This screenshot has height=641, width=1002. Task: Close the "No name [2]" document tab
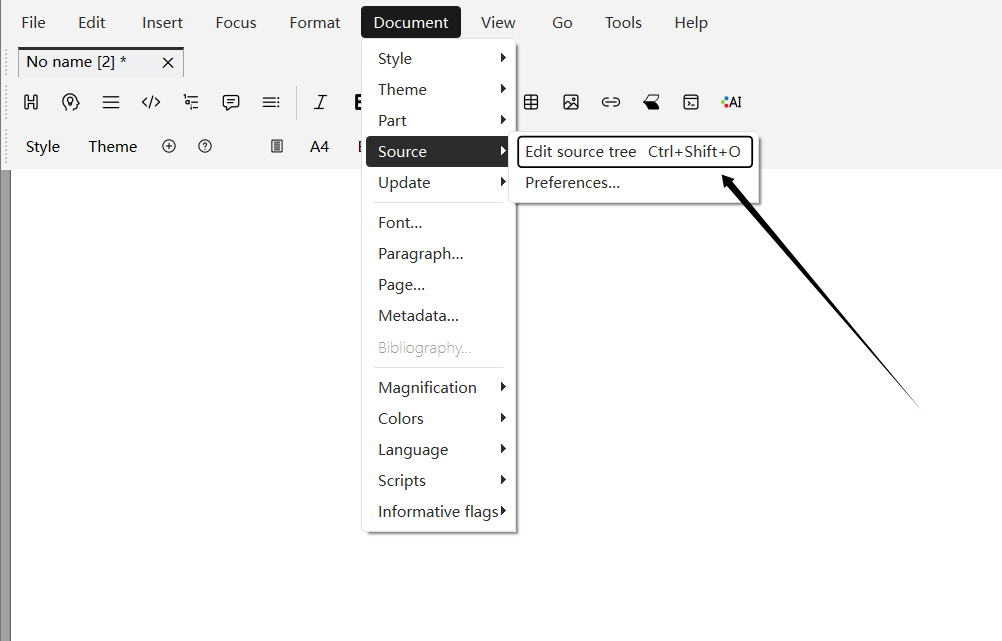[x=168, y=62]
